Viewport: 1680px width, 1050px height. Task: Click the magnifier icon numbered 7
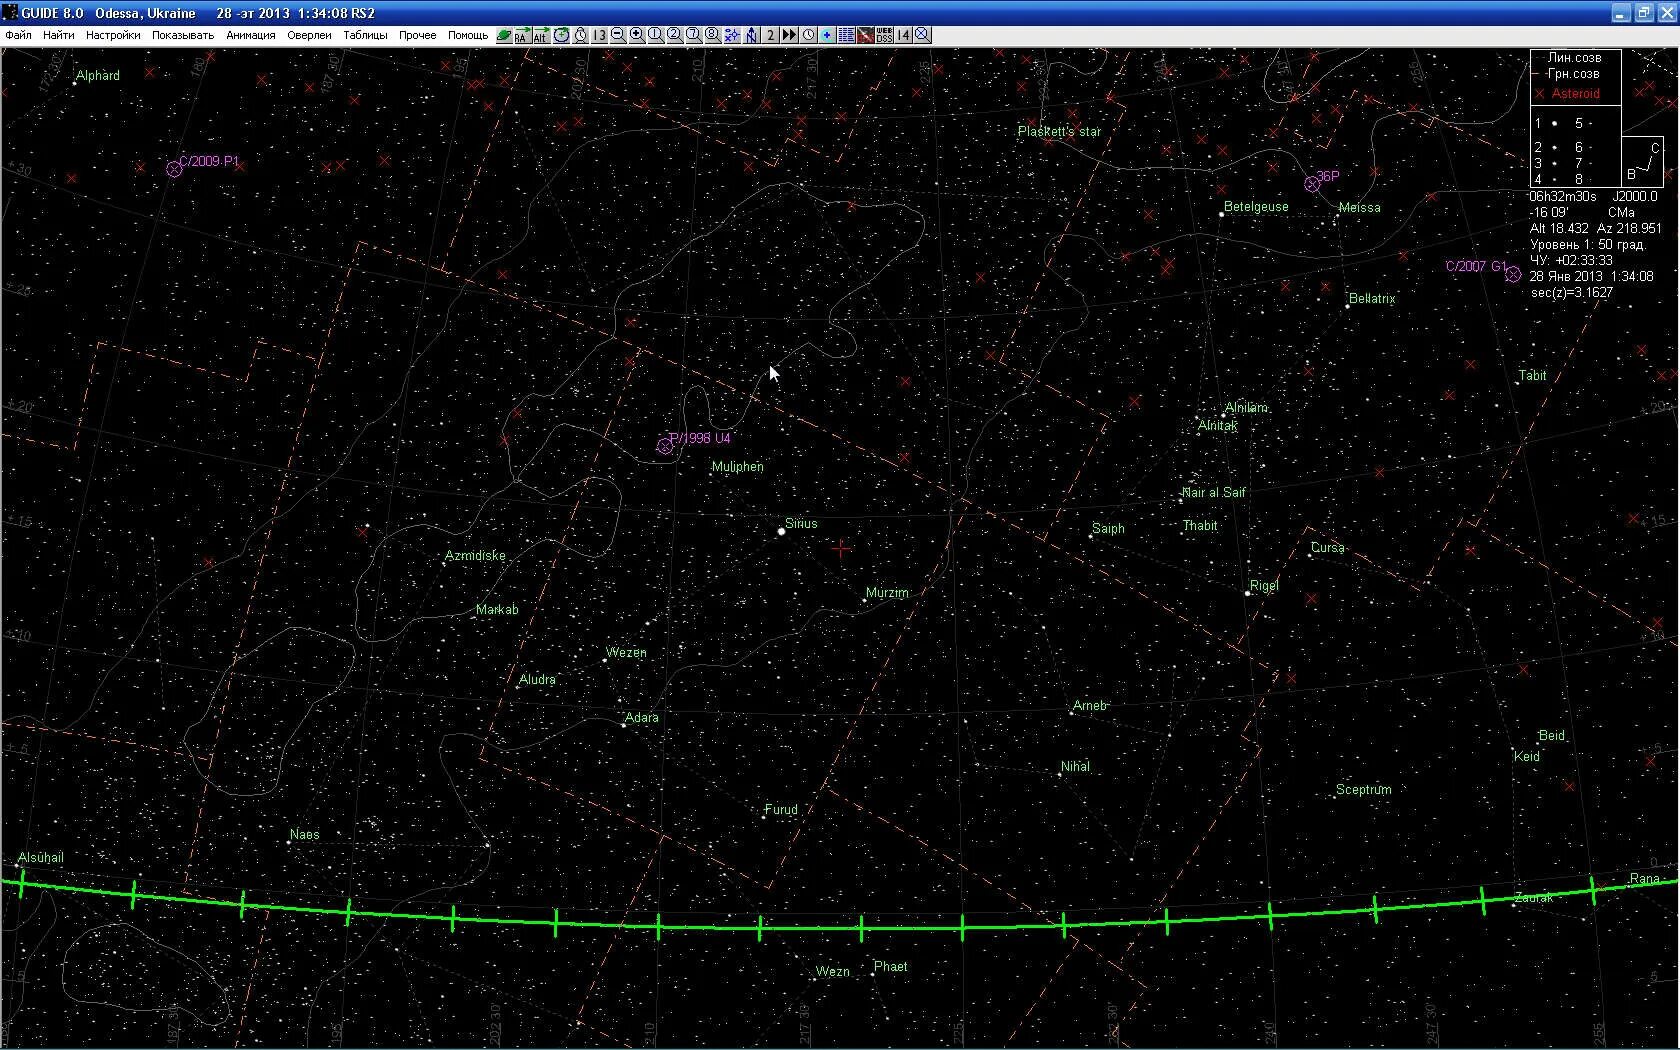[x=693, y=35]
